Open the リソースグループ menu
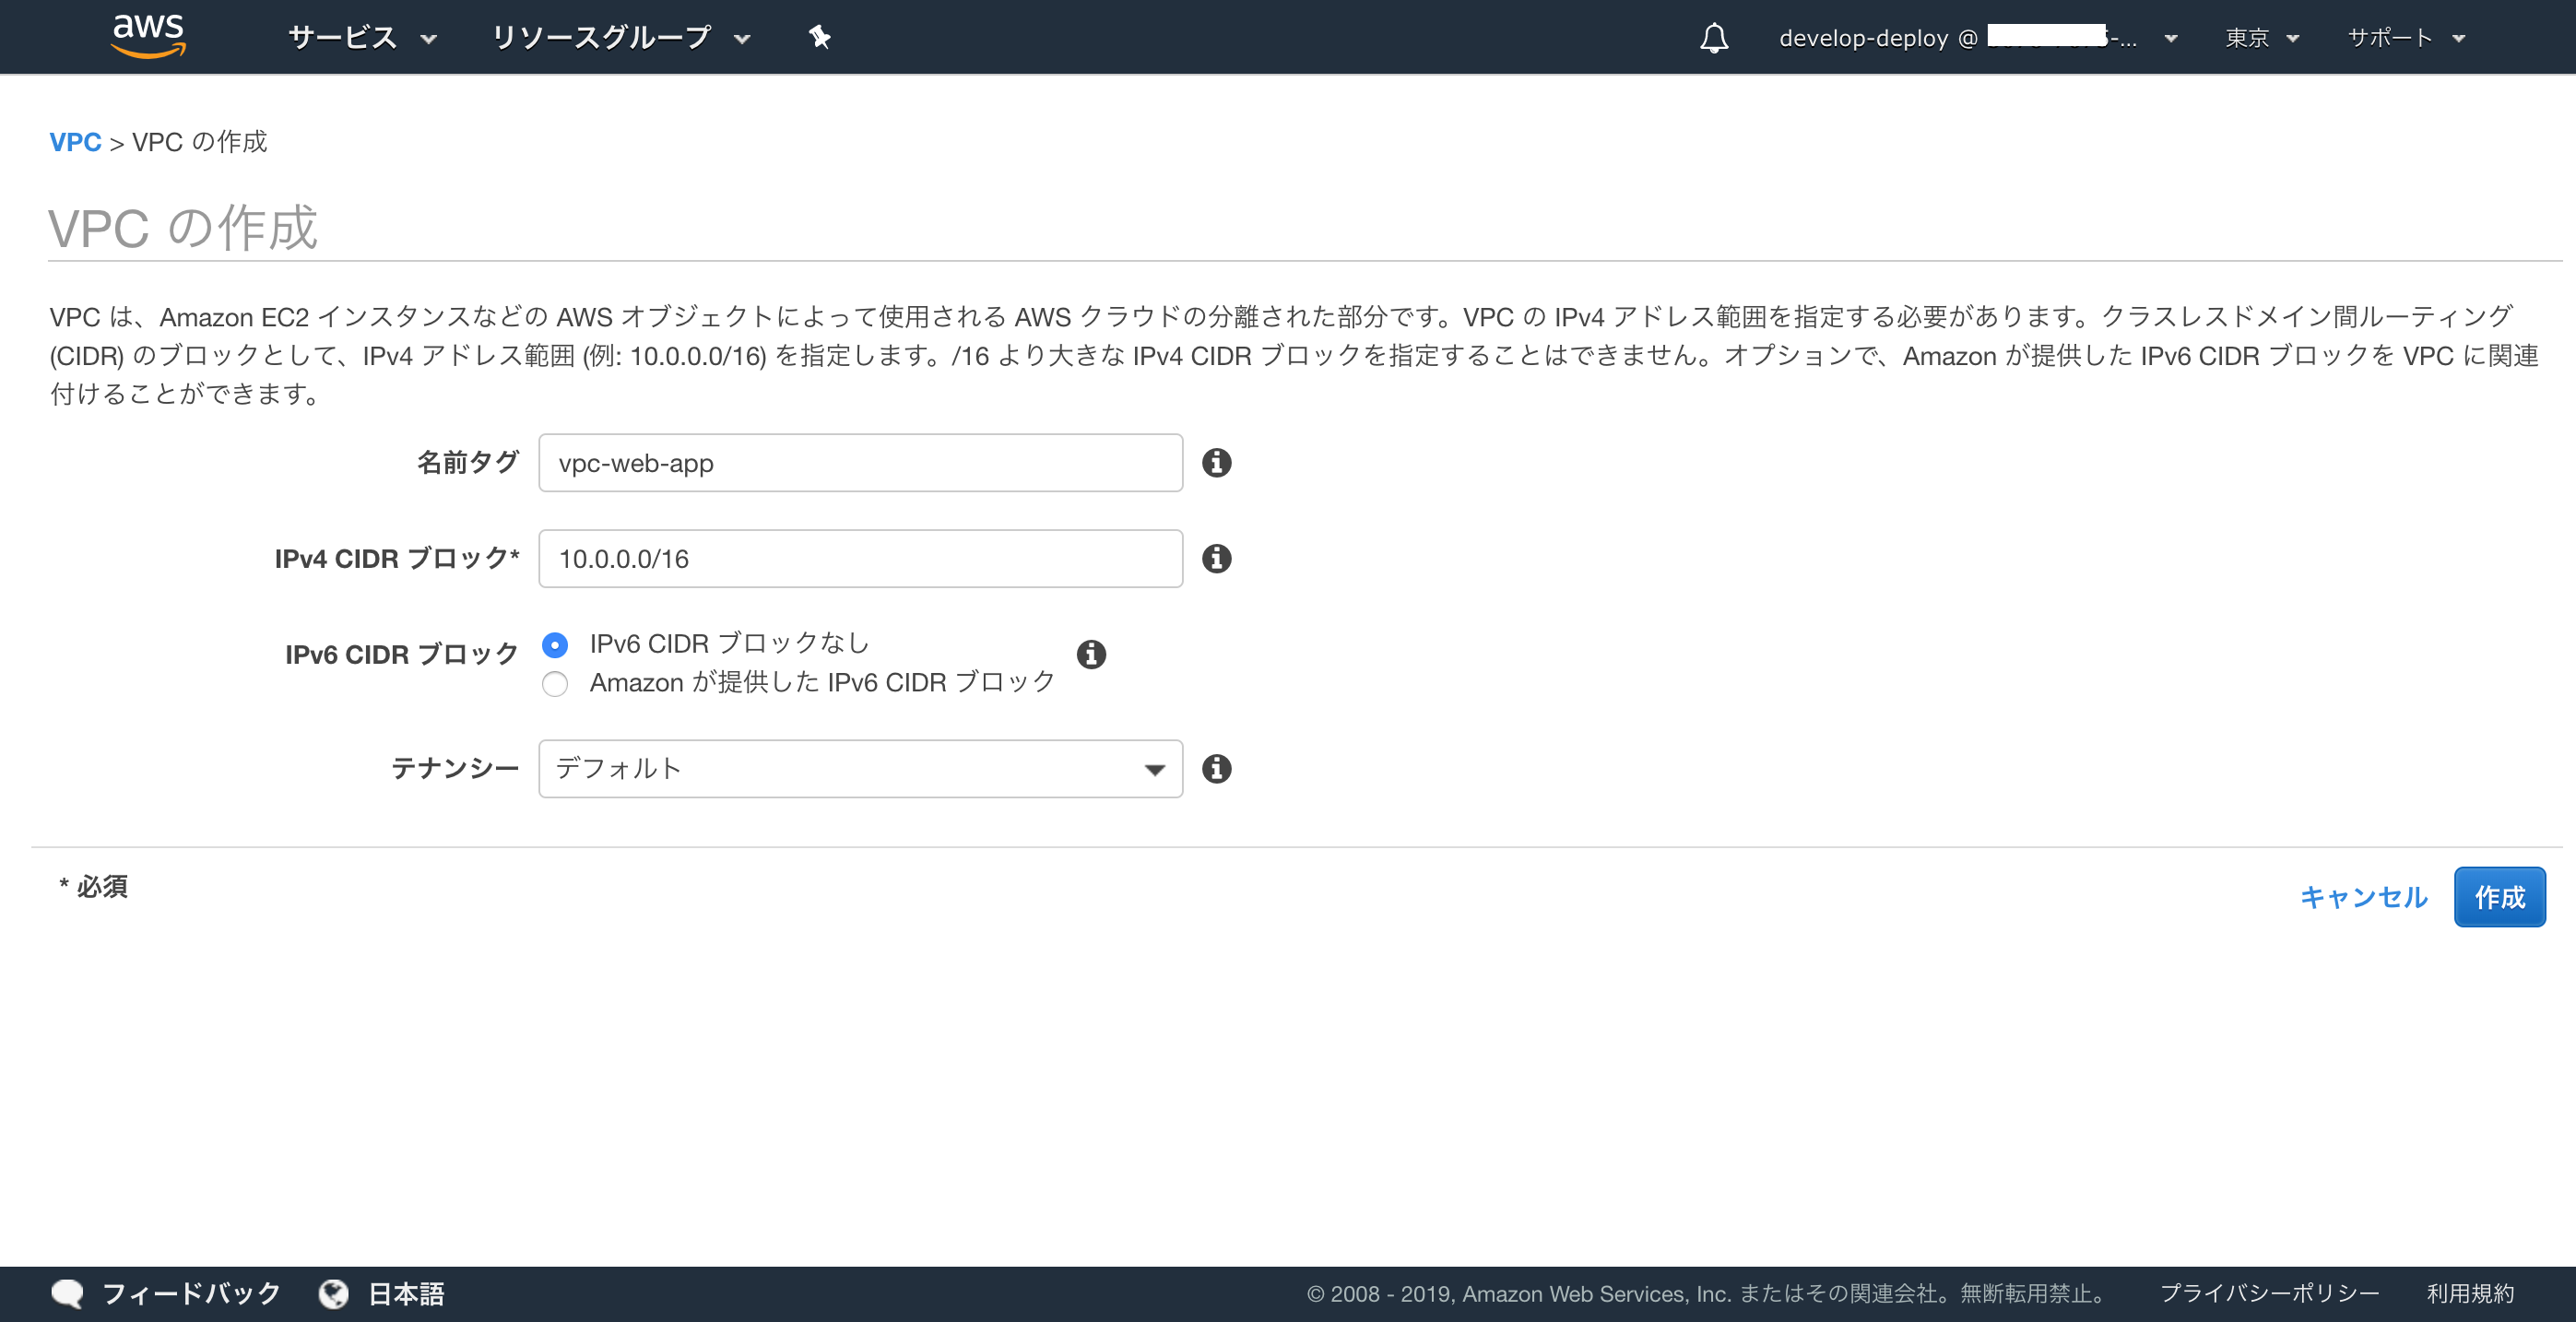 [x=620, y=38]
